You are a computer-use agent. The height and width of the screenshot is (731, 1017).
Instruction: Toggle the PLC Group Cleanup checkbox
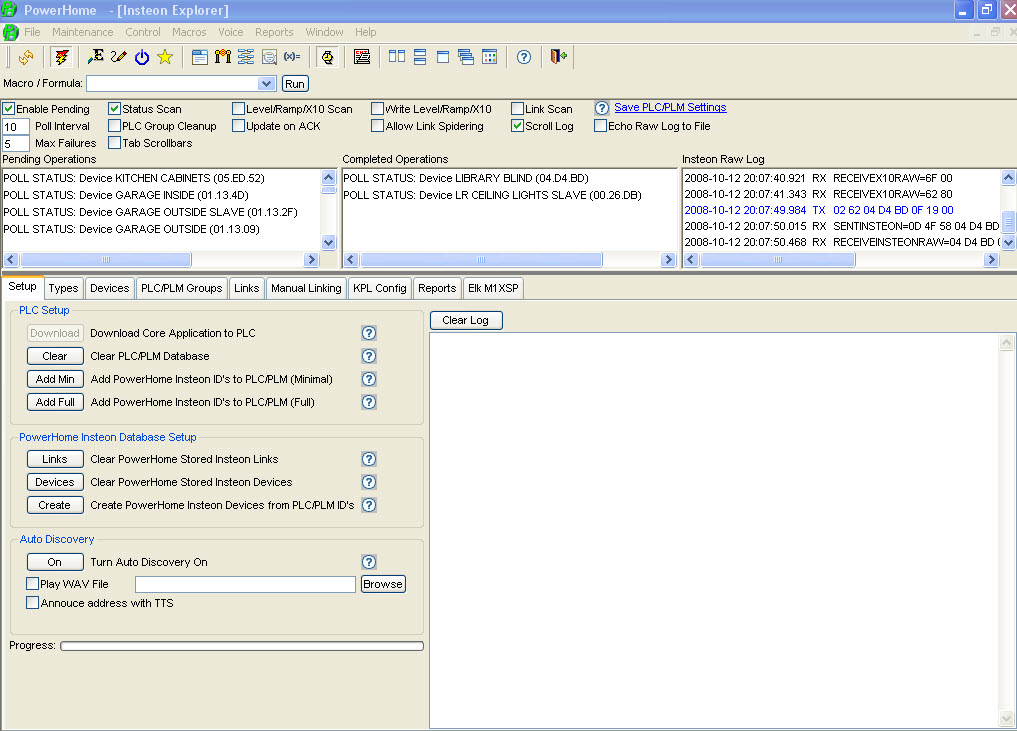[x=115, y=126]
